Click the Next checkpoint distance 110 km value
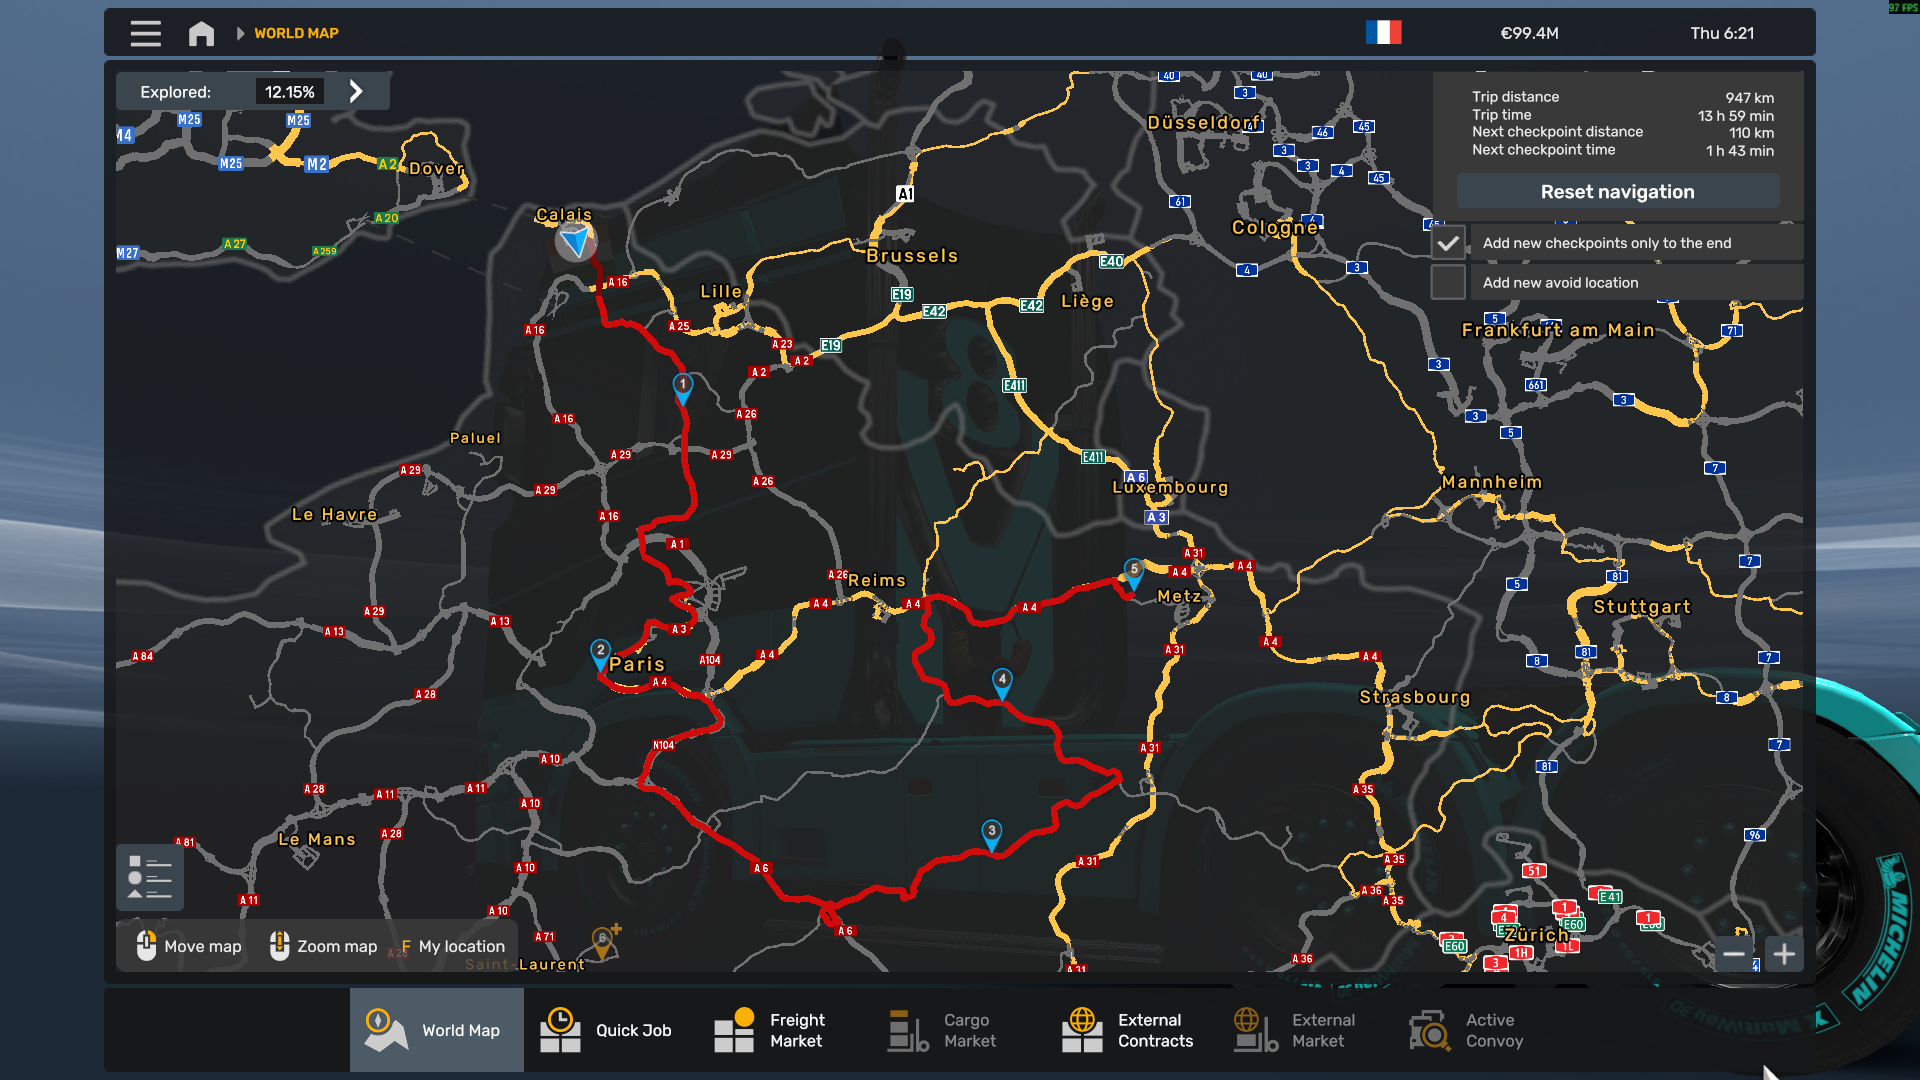The width and height of the screenshot is (1920, 1080). [x=1751, y=133]
